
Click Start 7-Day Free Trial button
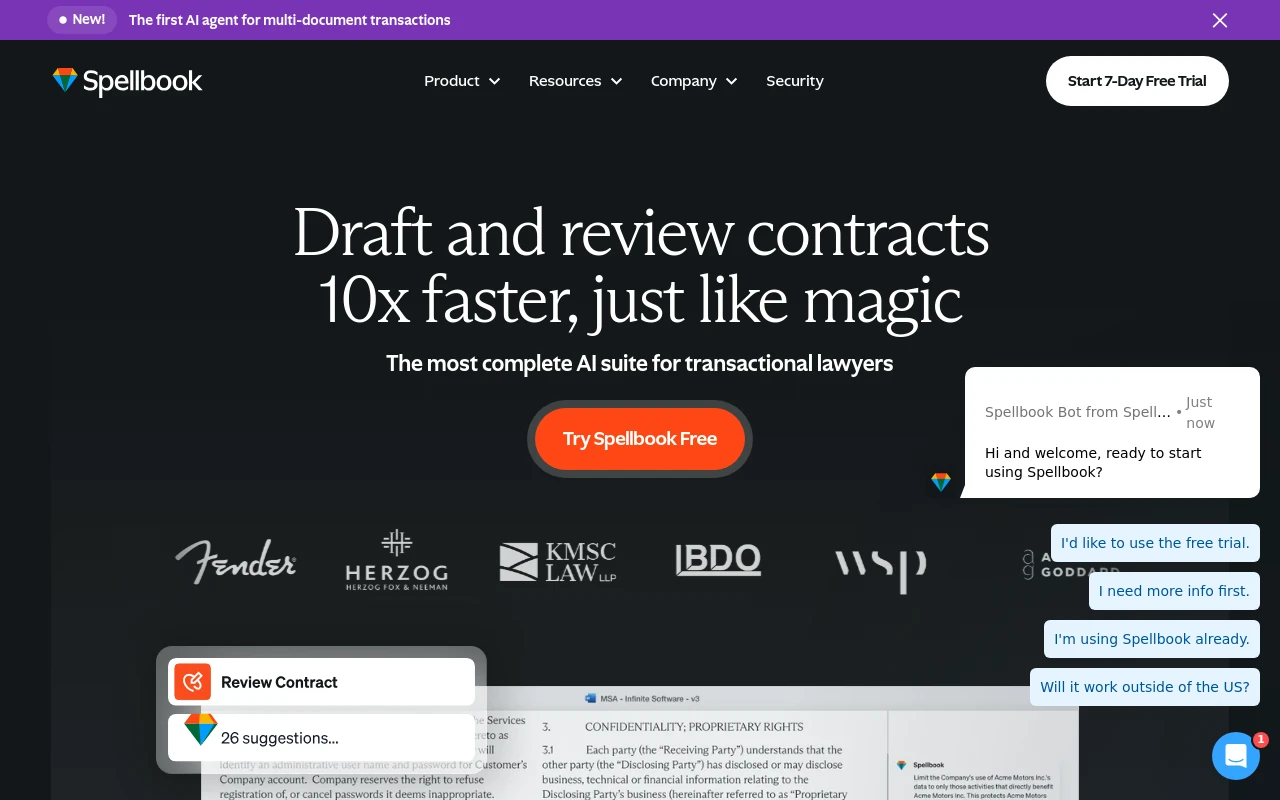(x=1137, y=81)
